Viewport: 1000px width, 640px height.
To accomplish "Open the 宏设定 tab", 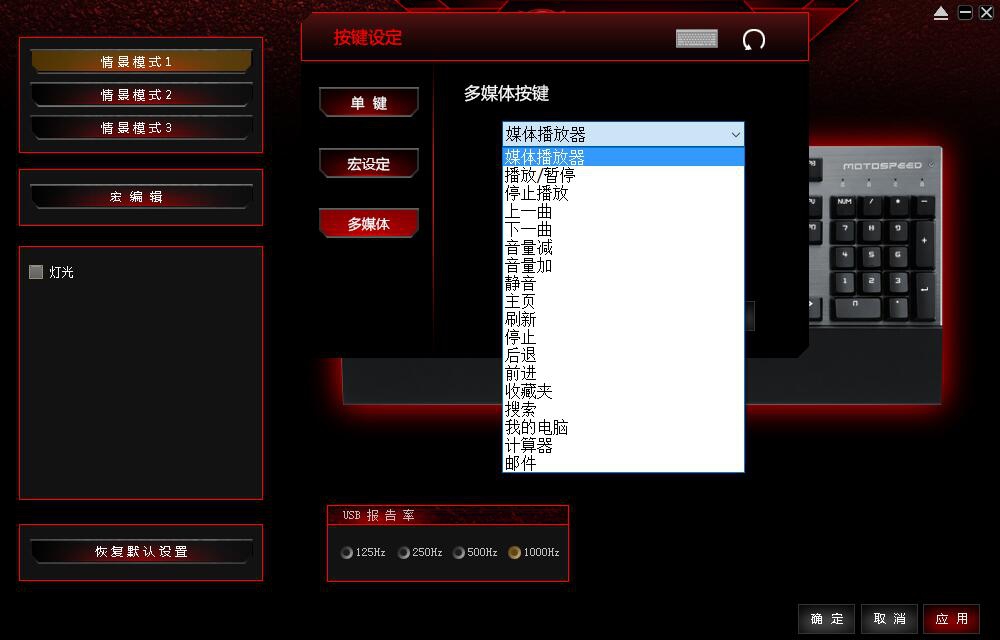I will coord(368,164).
